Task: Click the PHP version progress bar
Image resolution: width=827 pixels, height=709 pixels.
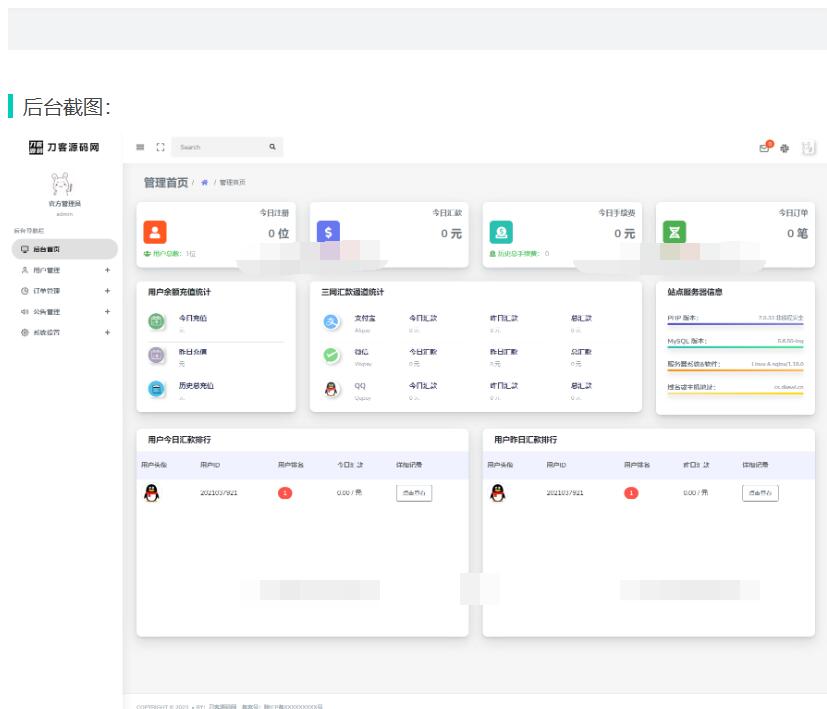Action: [x=735, y=325]
